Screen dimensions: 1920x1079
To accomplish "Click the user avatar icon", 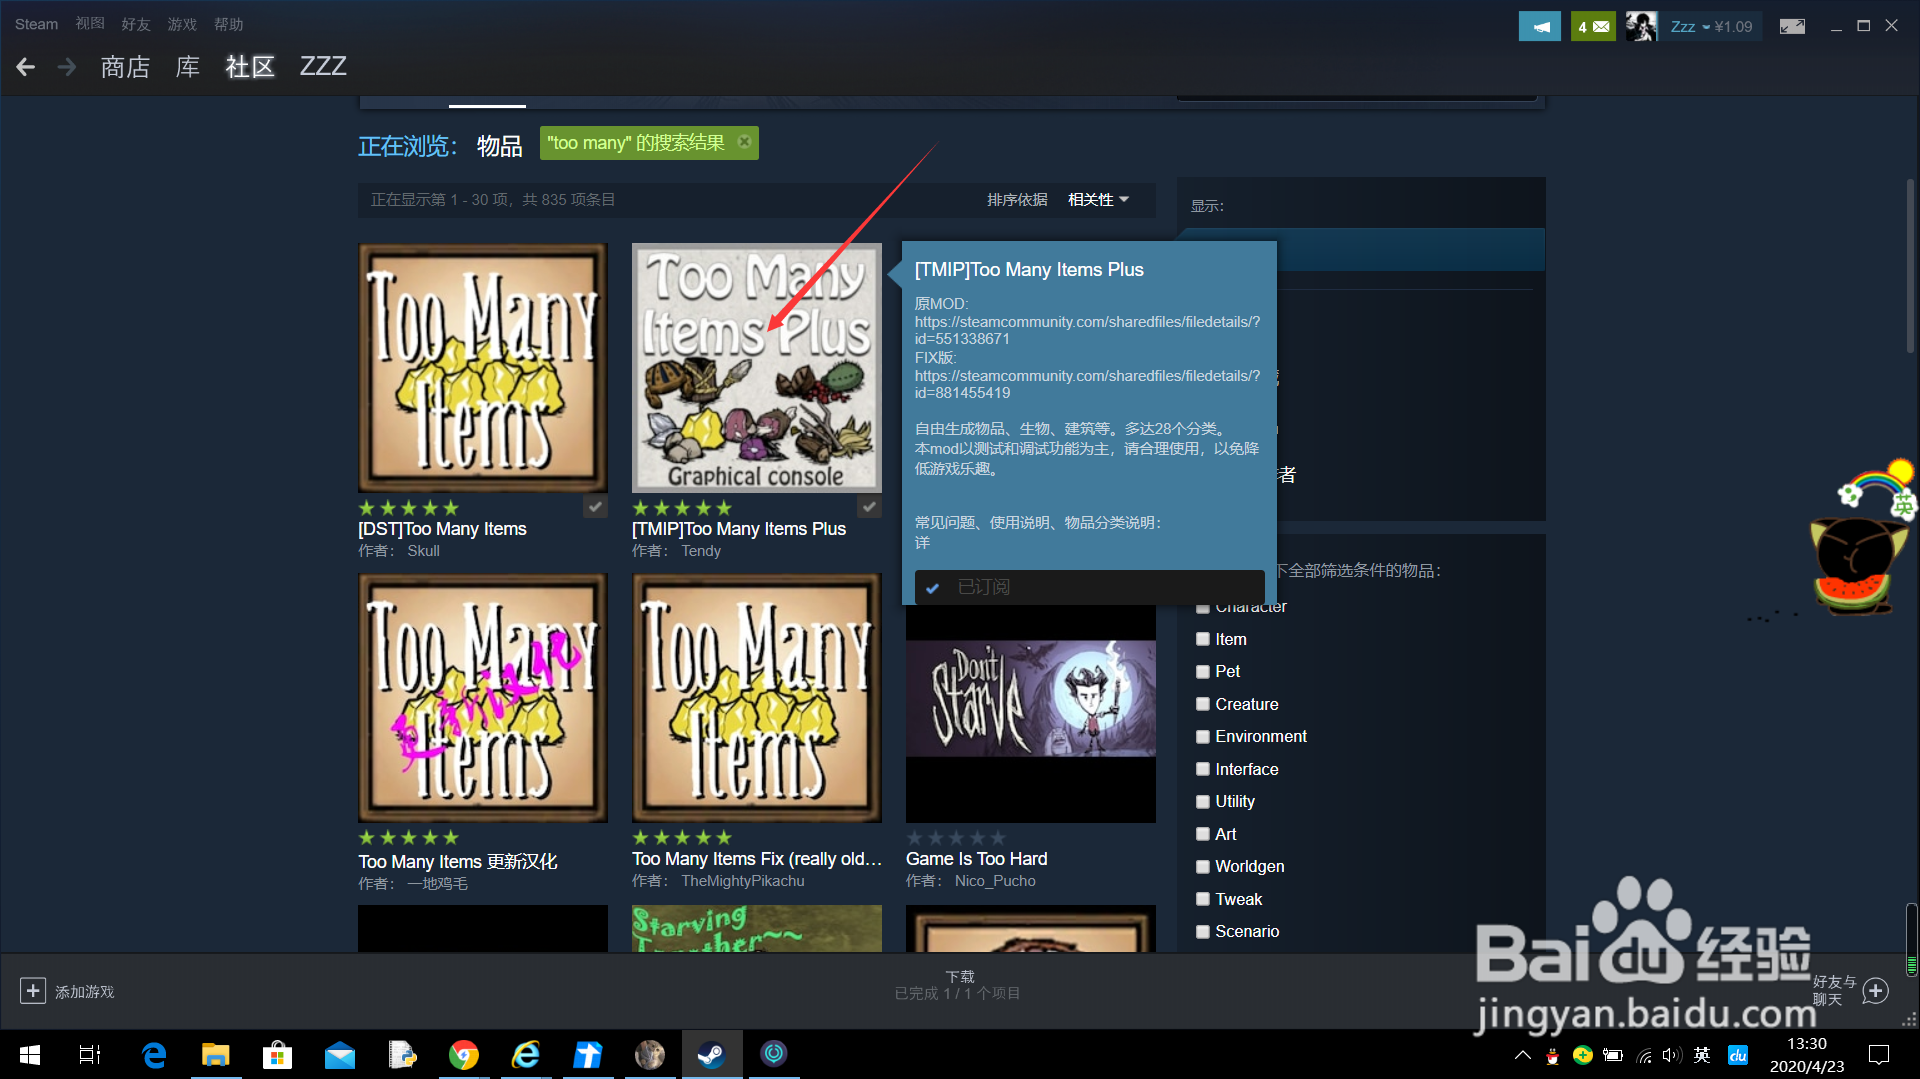I will 1641,27.
